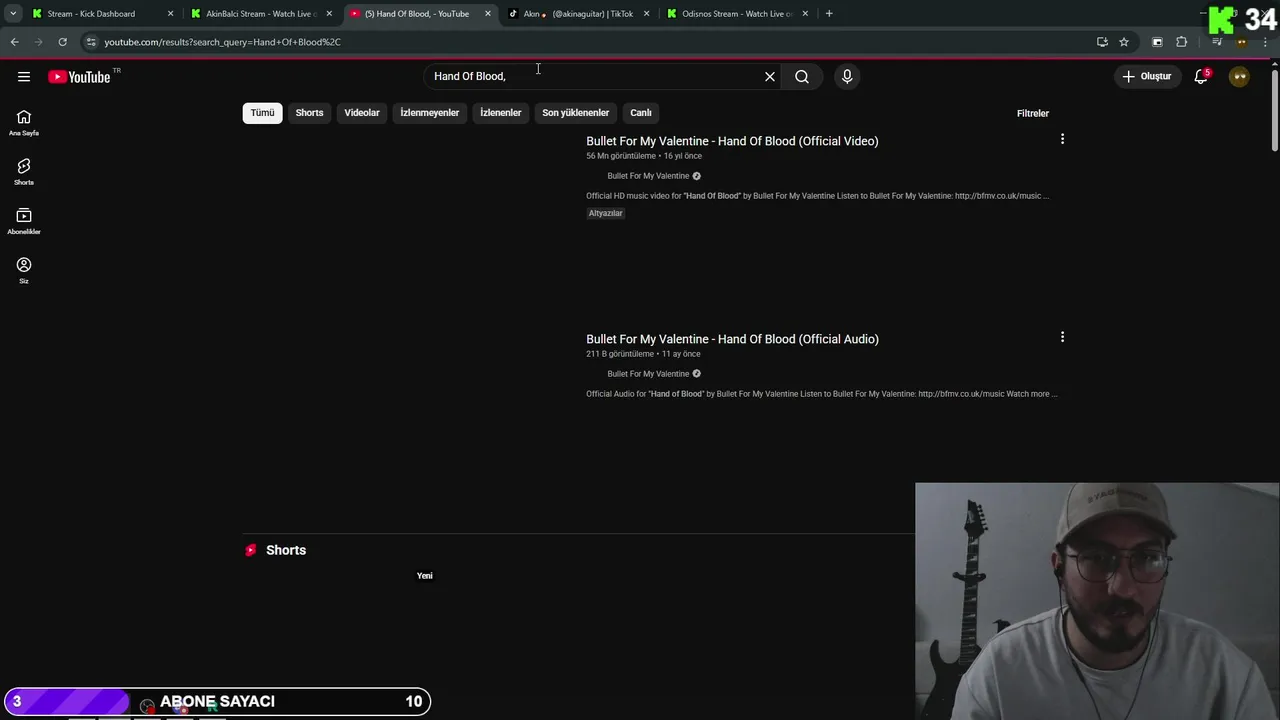Select the Tümü filter chip
Viewport: 1280px width, 720px height.
262,113
